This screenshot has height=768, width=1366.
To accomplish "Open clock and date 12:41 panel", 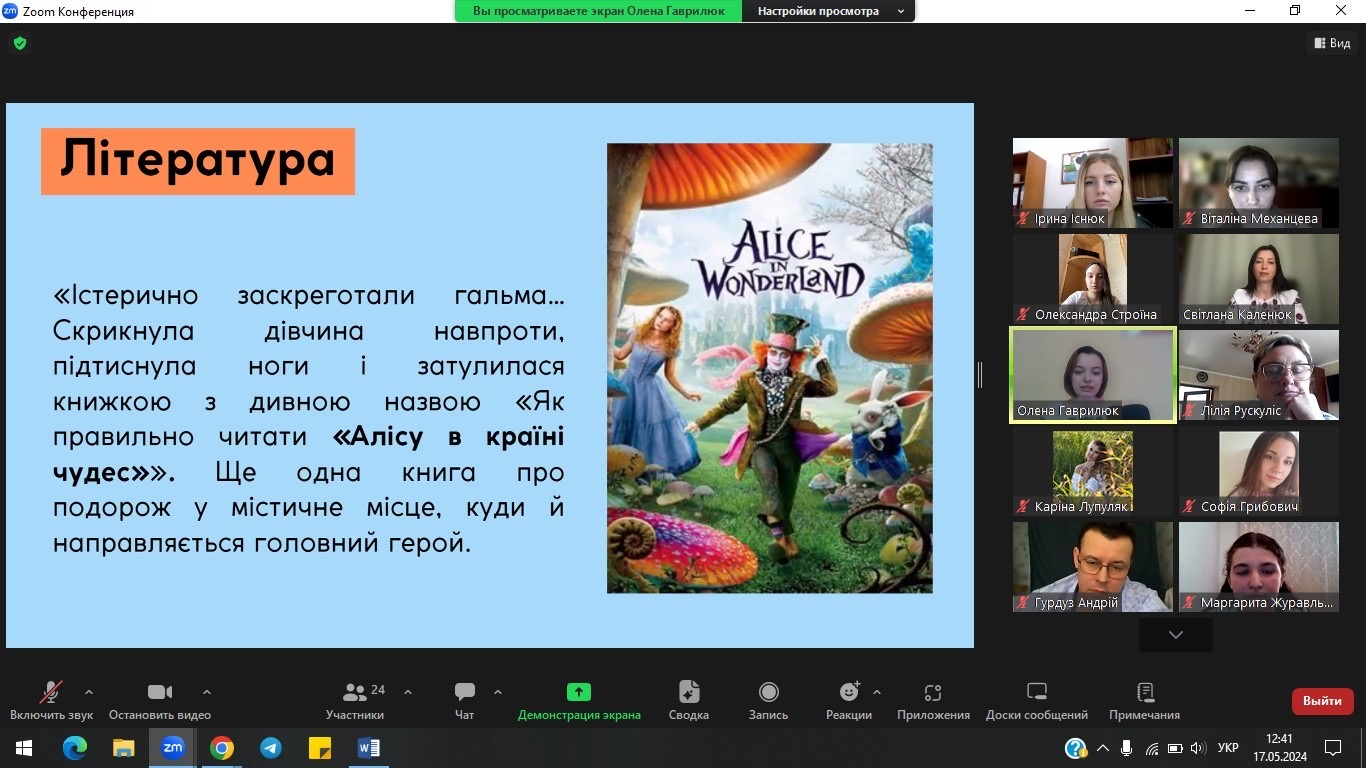I will 1279,748.
